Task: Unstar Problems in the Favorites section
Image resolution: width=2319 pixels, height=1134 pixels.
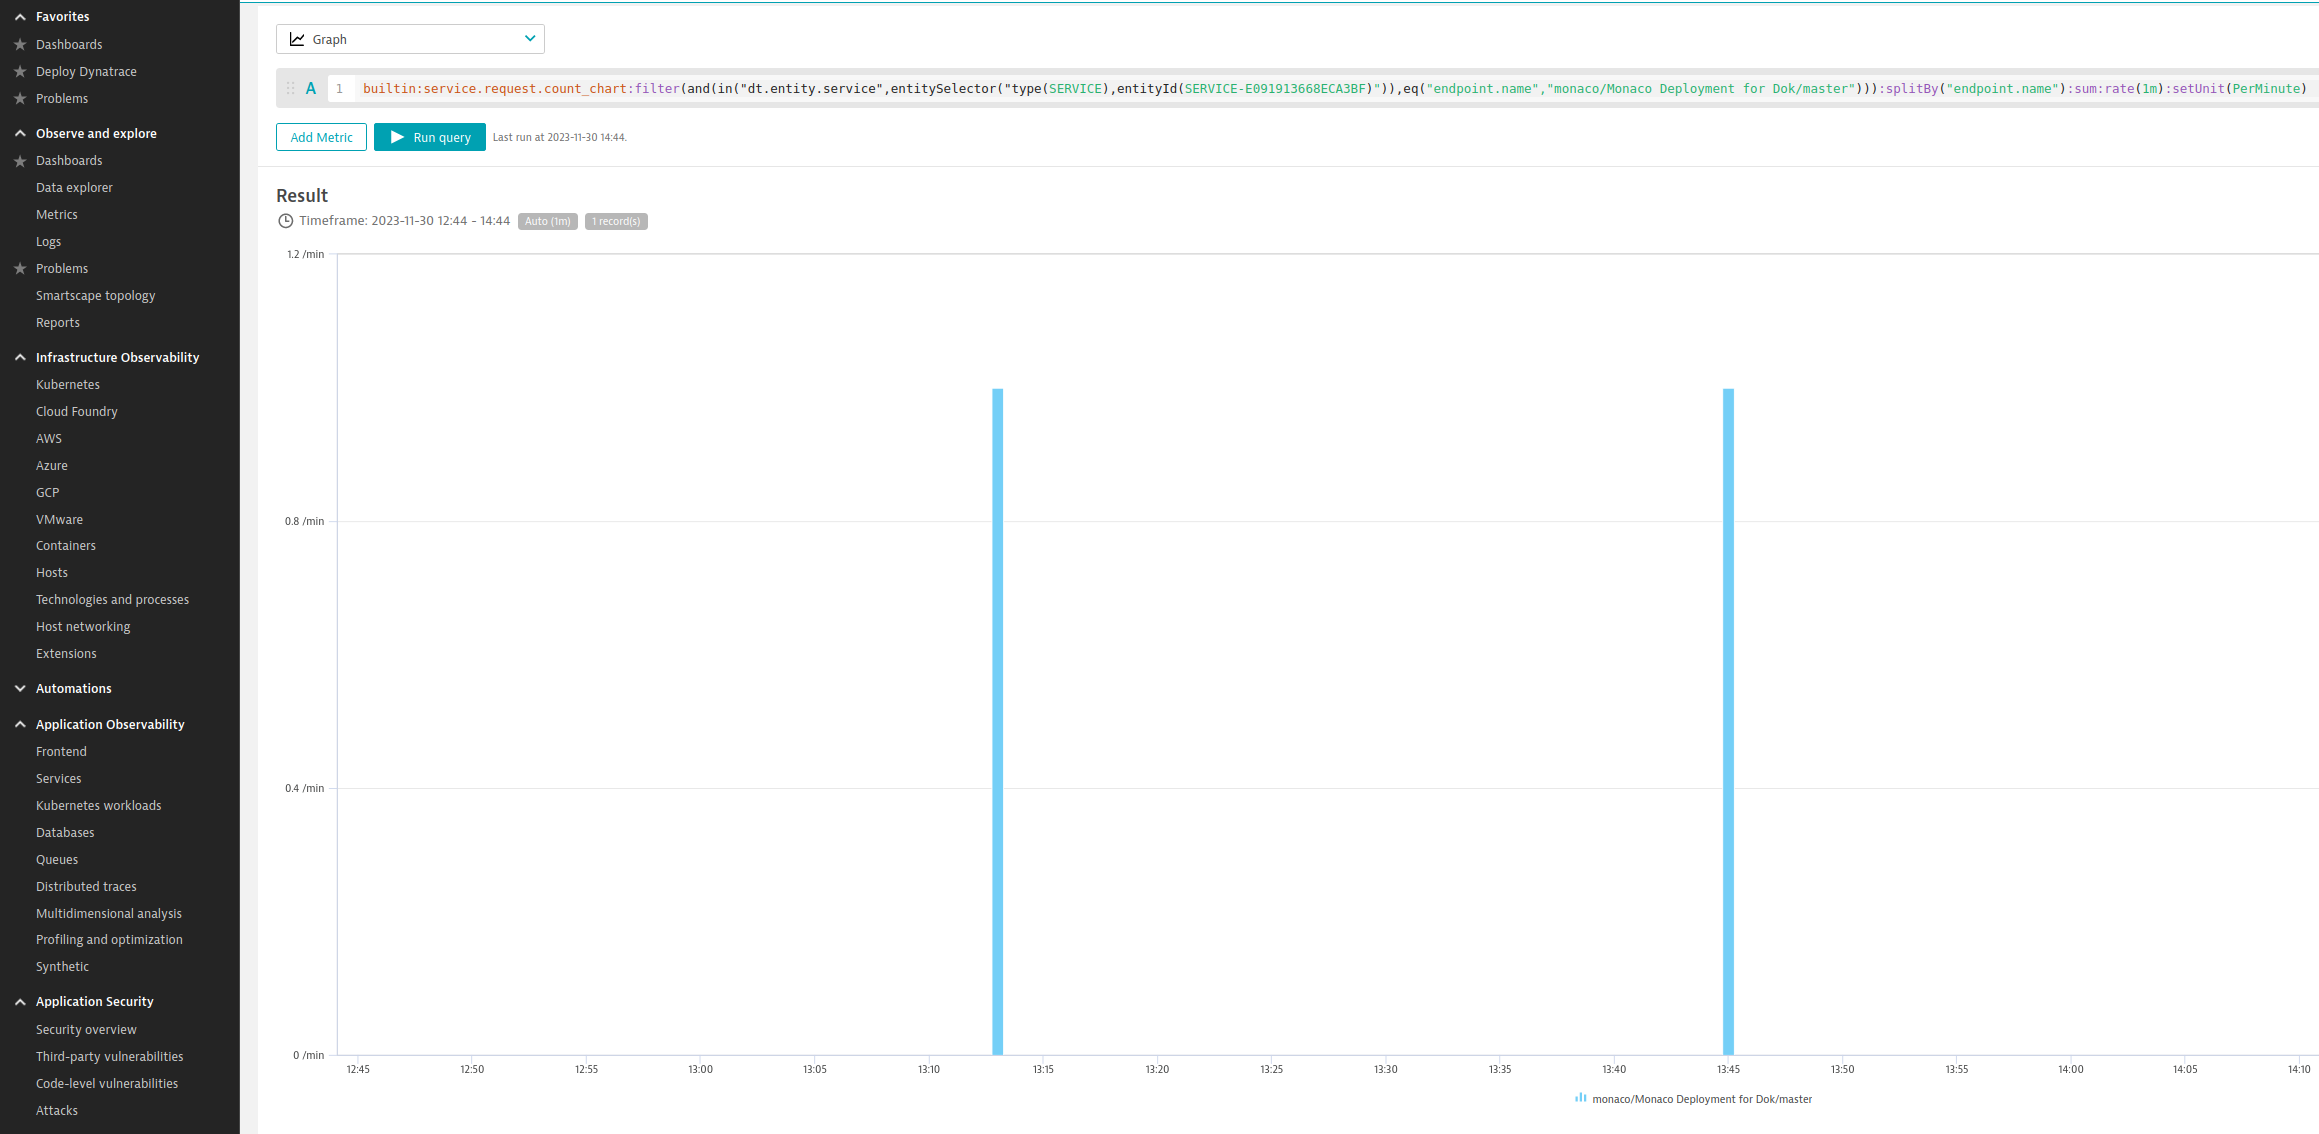Action: (18, 98)
